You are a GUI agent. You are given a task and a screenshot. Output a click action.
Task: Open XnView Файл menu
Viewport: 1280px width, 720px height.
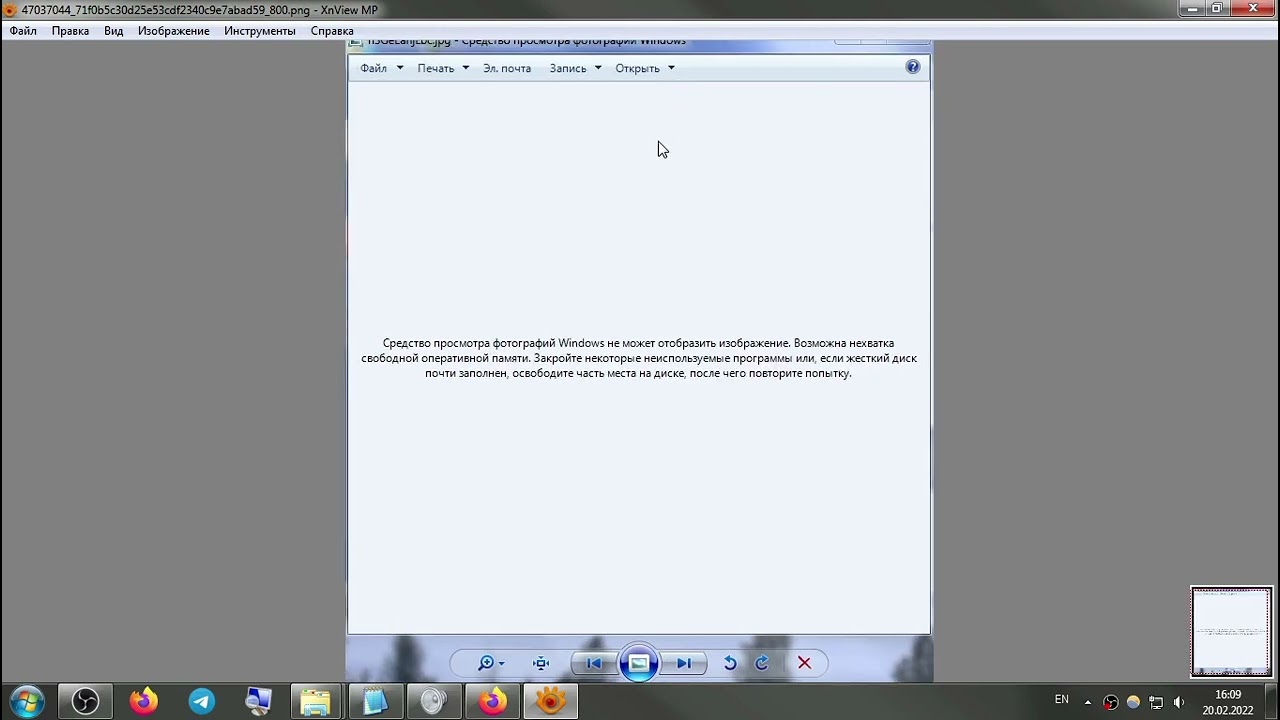pyautogui.click(x=23, y=31)
